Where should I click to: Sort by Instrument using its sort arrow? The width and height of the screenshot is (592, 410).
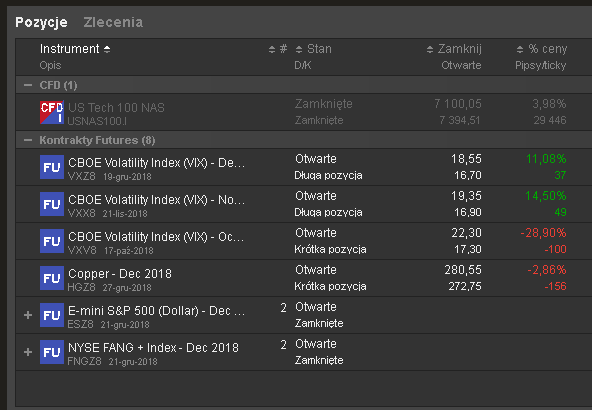[x=107, y=49]
